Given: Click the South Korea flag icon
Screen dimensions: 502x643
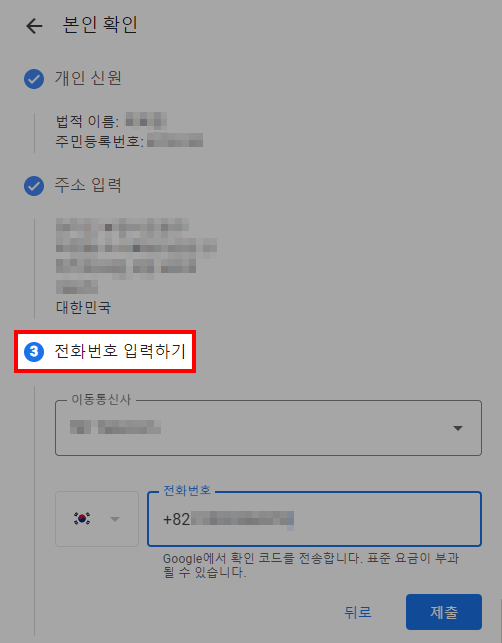Looking at the screenshot, I should point(82,519).
